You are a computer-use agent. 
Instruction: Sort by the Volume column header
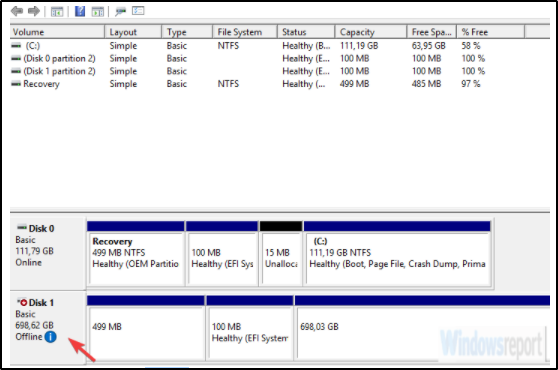point(57,32)
